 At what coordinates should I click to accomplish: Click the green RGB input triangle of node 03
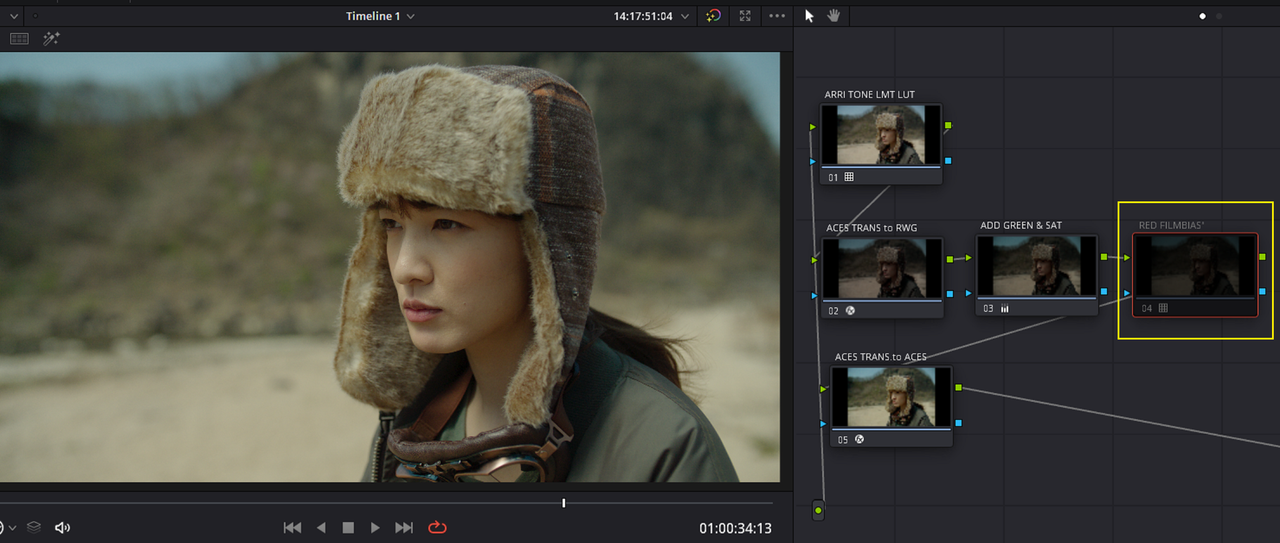pos(969,258)
